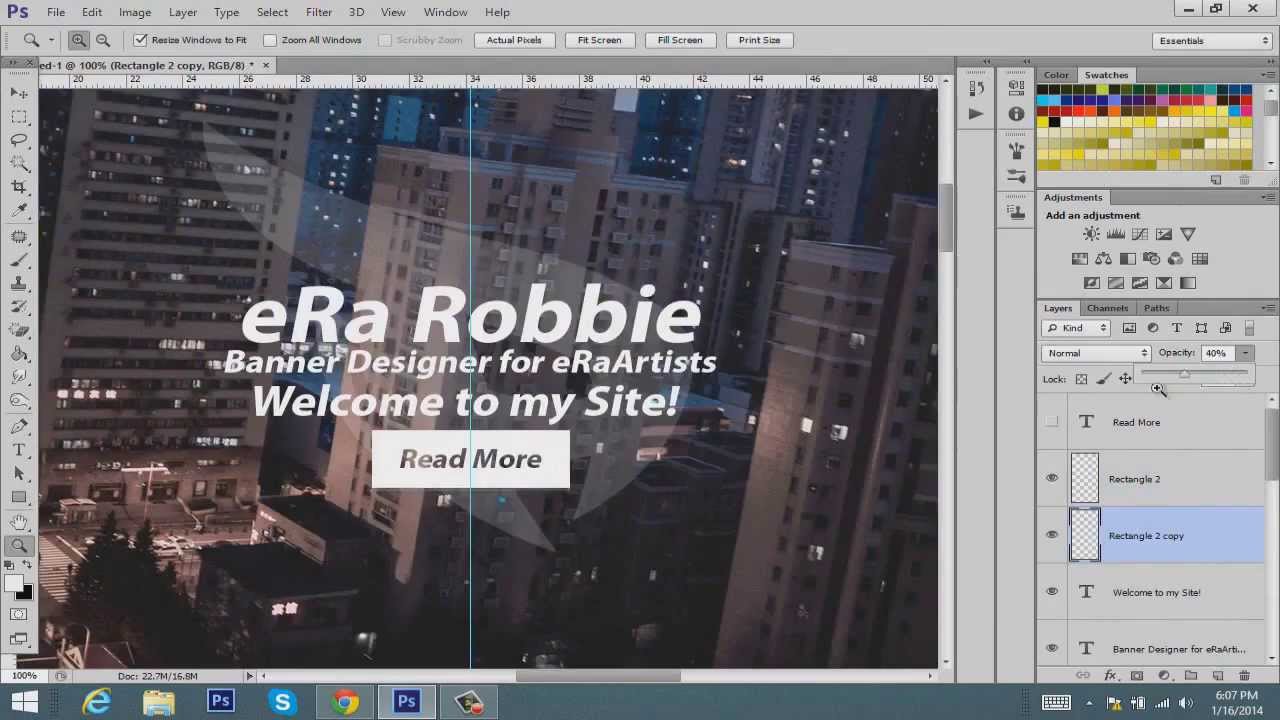Select the Brush tool
This screenshot has width=1280, height=720.
click(x=19, y=260)
